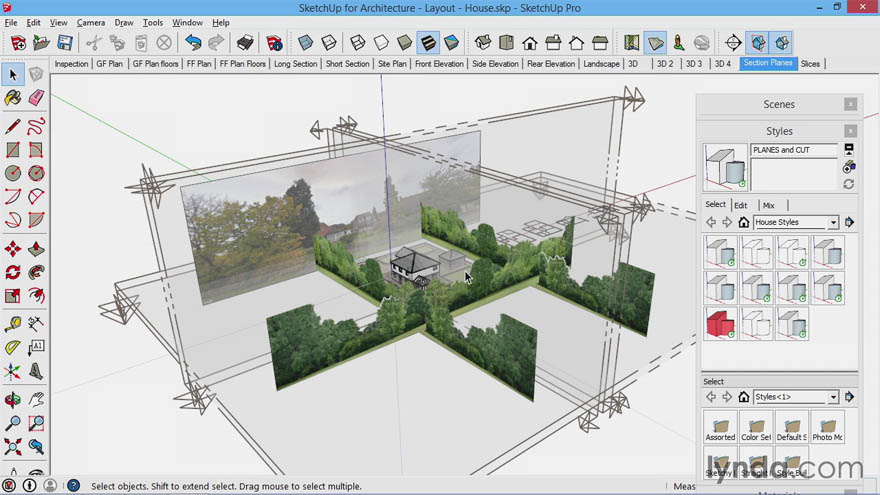This screenshot has height=495, width=880.
Task: Open the House Styles dropdown
Action: (833, 222)
